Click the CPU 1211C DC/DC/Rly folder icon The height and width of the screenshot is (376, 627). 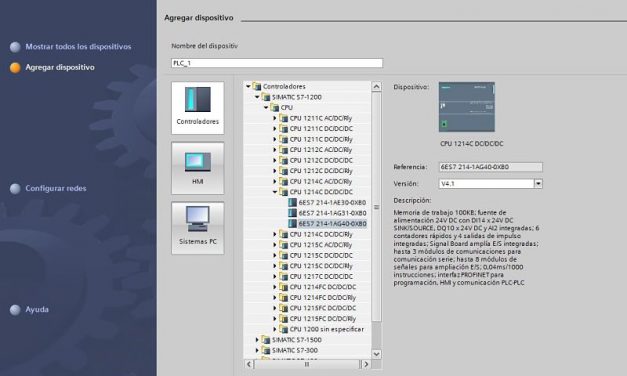[x=284, y=139]
